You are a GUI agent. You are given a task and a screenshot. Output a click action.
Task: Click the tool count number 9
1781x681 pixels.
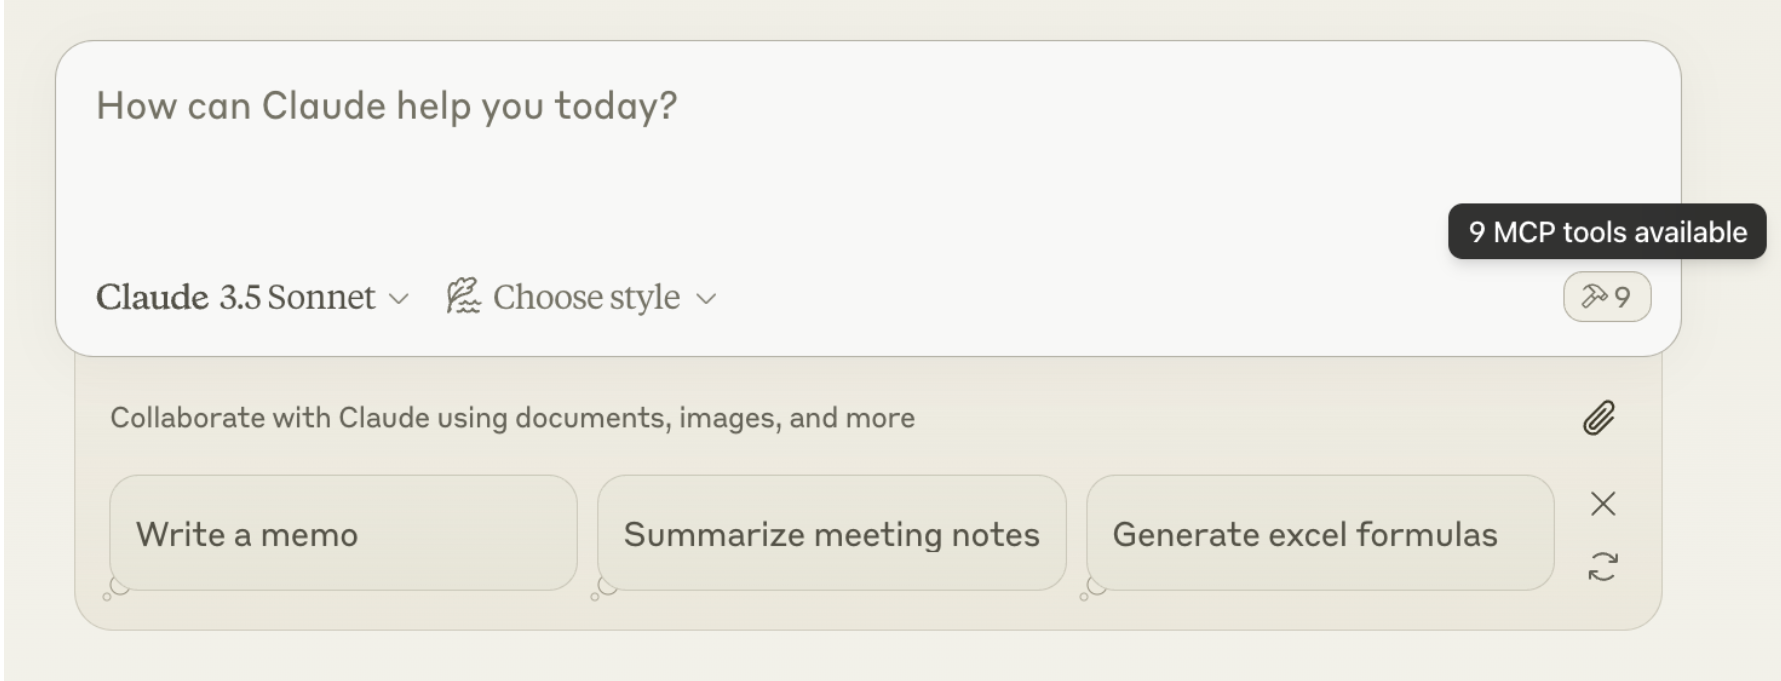click(1622, 297)
